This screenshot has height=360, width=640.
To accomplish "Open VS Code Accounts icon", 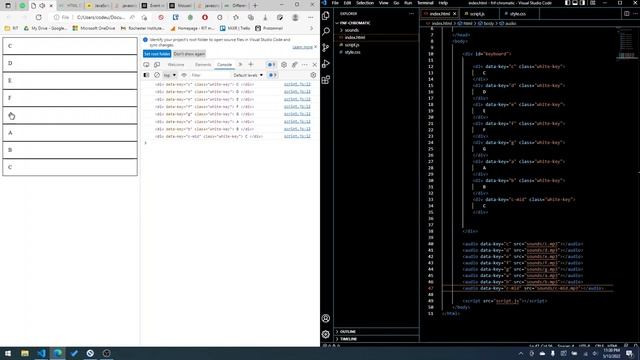I will coord(326,318).
